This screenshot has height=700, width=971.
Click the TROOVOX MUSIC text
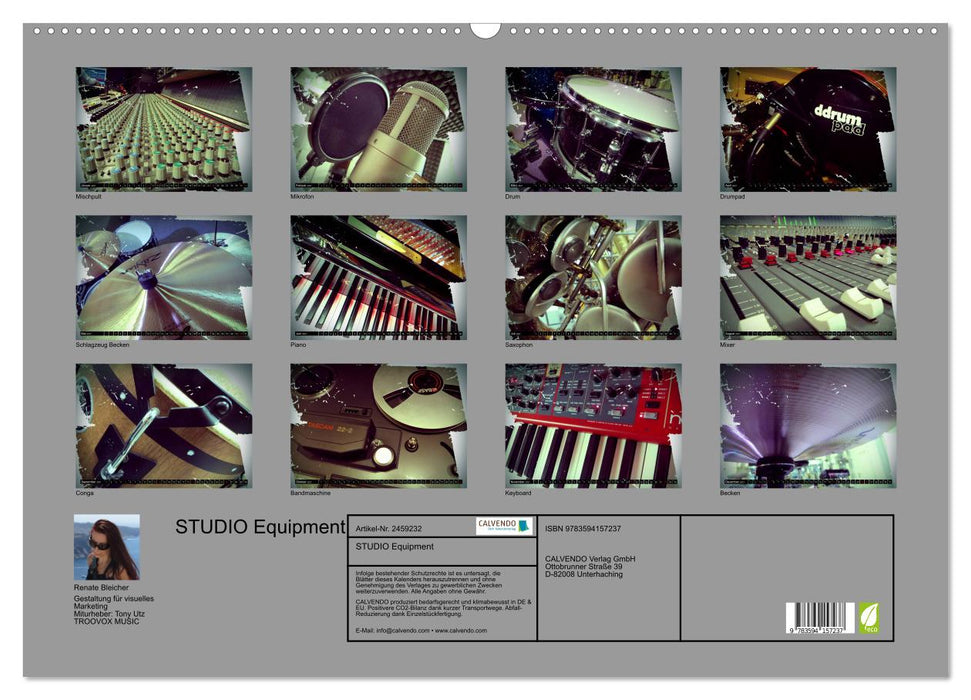[107, 621]
